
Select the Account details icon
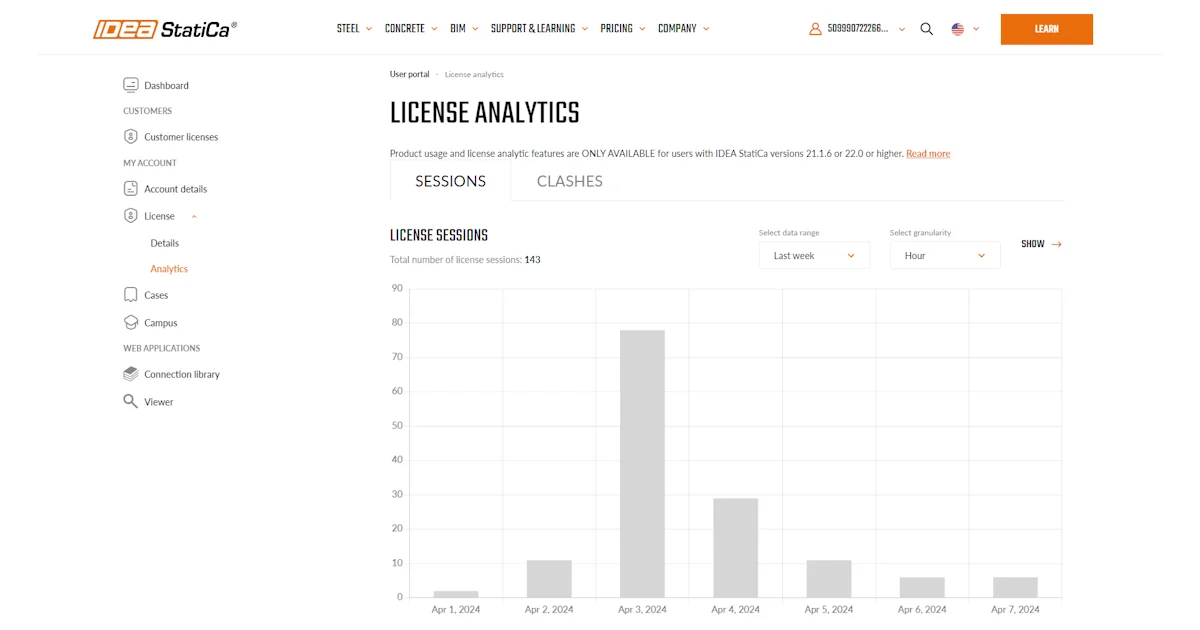pos(130,189)
